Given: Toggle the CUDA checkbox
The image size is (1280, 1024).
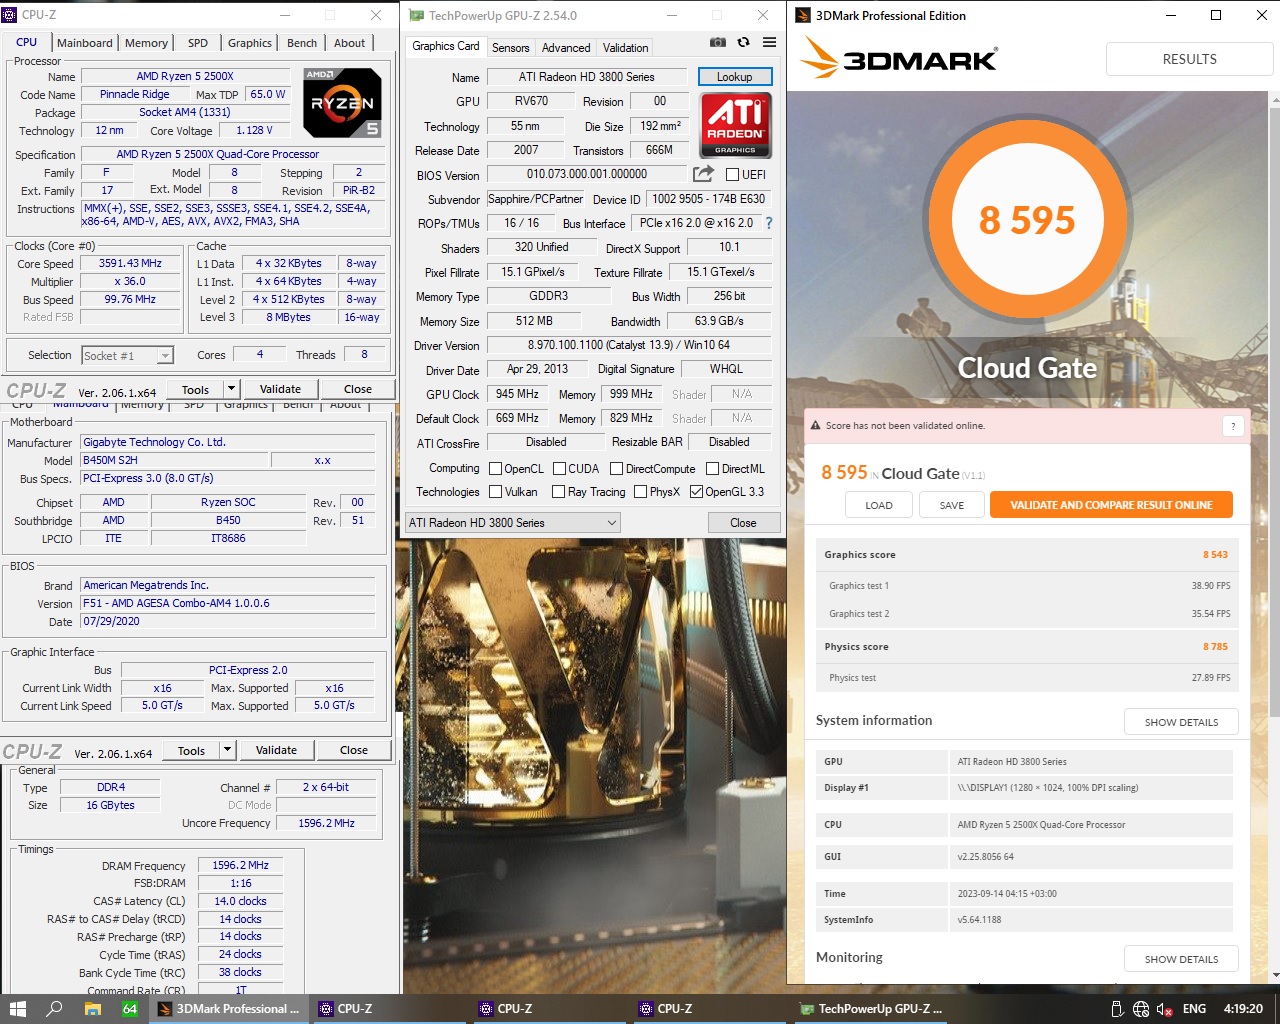Looking at the screenshot, I should click(559, 468).
